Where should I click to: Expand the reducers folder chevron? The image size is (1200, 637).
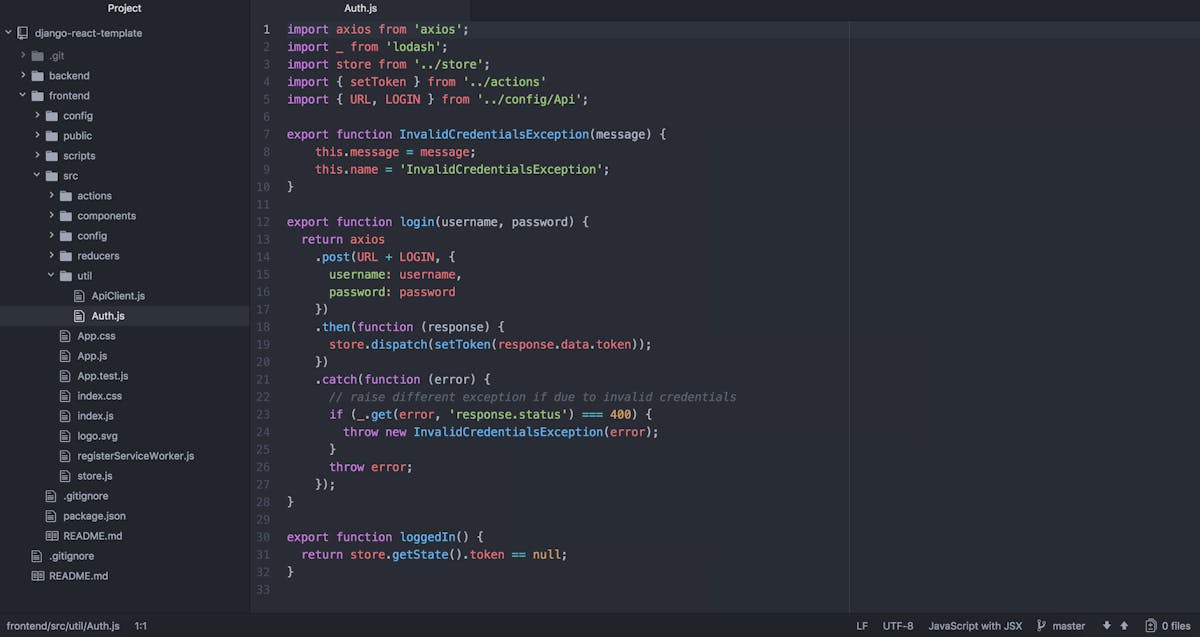[x=52, y=256]
